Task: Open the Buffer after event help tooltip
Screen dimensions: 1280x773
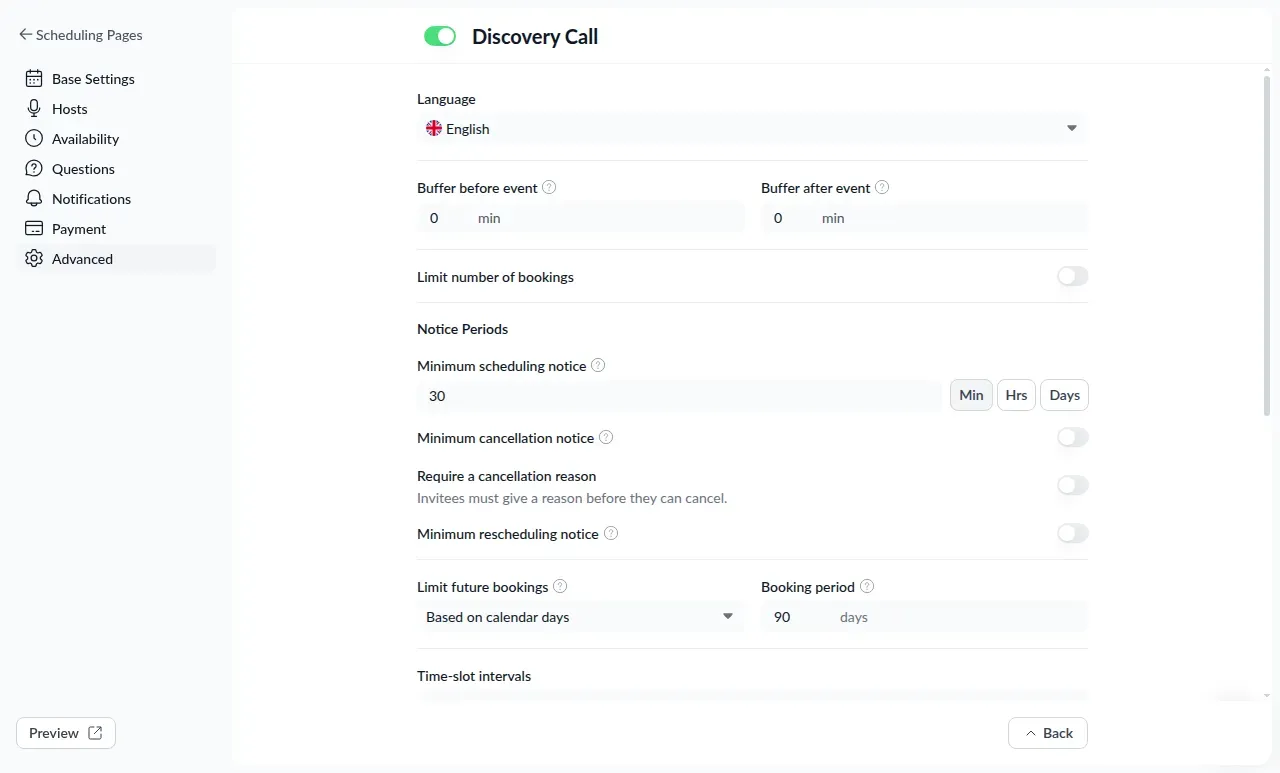Action: tap(882, 188)
